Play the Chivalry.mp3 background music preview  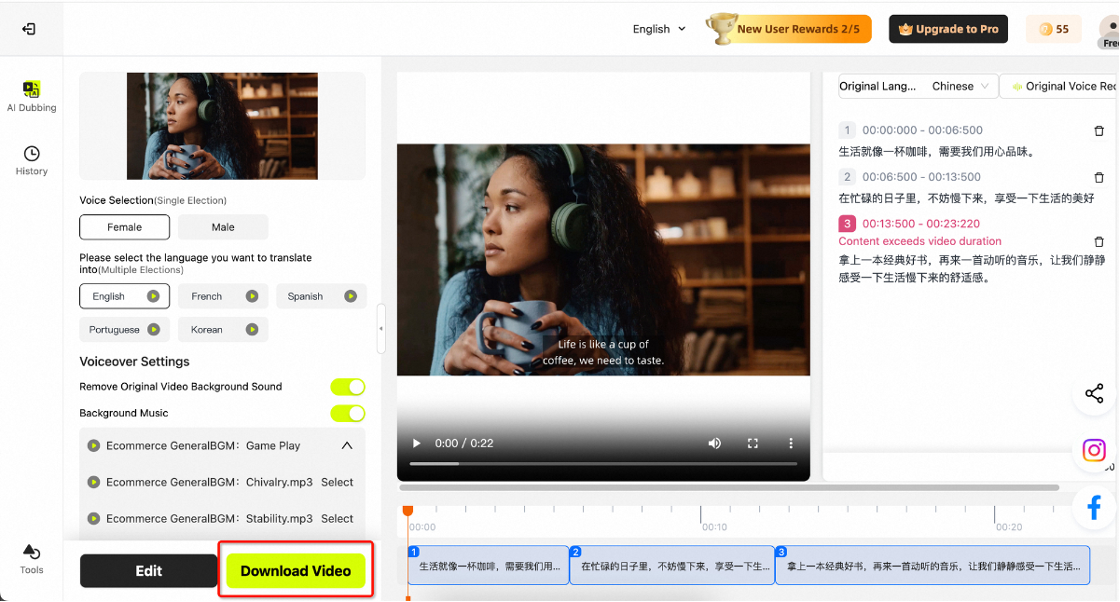[93, 482]
